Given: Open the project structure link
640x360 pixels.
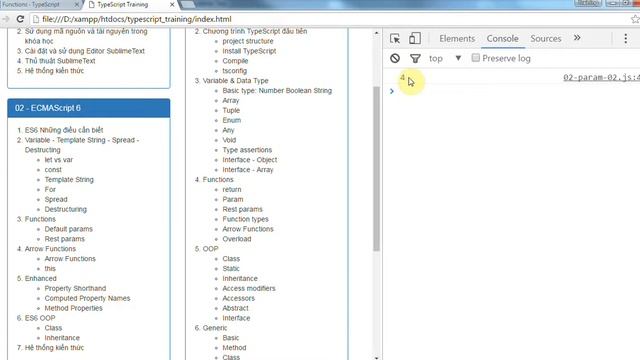Looking at the screenshot, I should pos(248,41).
